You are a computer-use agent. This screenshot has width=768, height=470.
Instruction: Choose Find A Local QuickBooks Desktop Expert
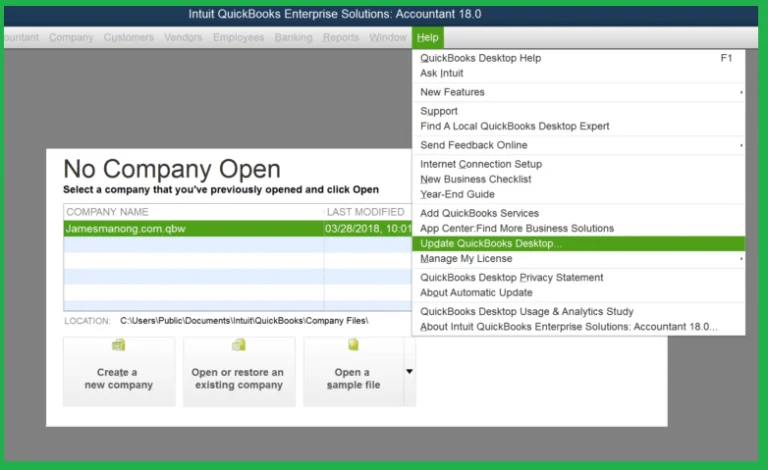(578, 126)
